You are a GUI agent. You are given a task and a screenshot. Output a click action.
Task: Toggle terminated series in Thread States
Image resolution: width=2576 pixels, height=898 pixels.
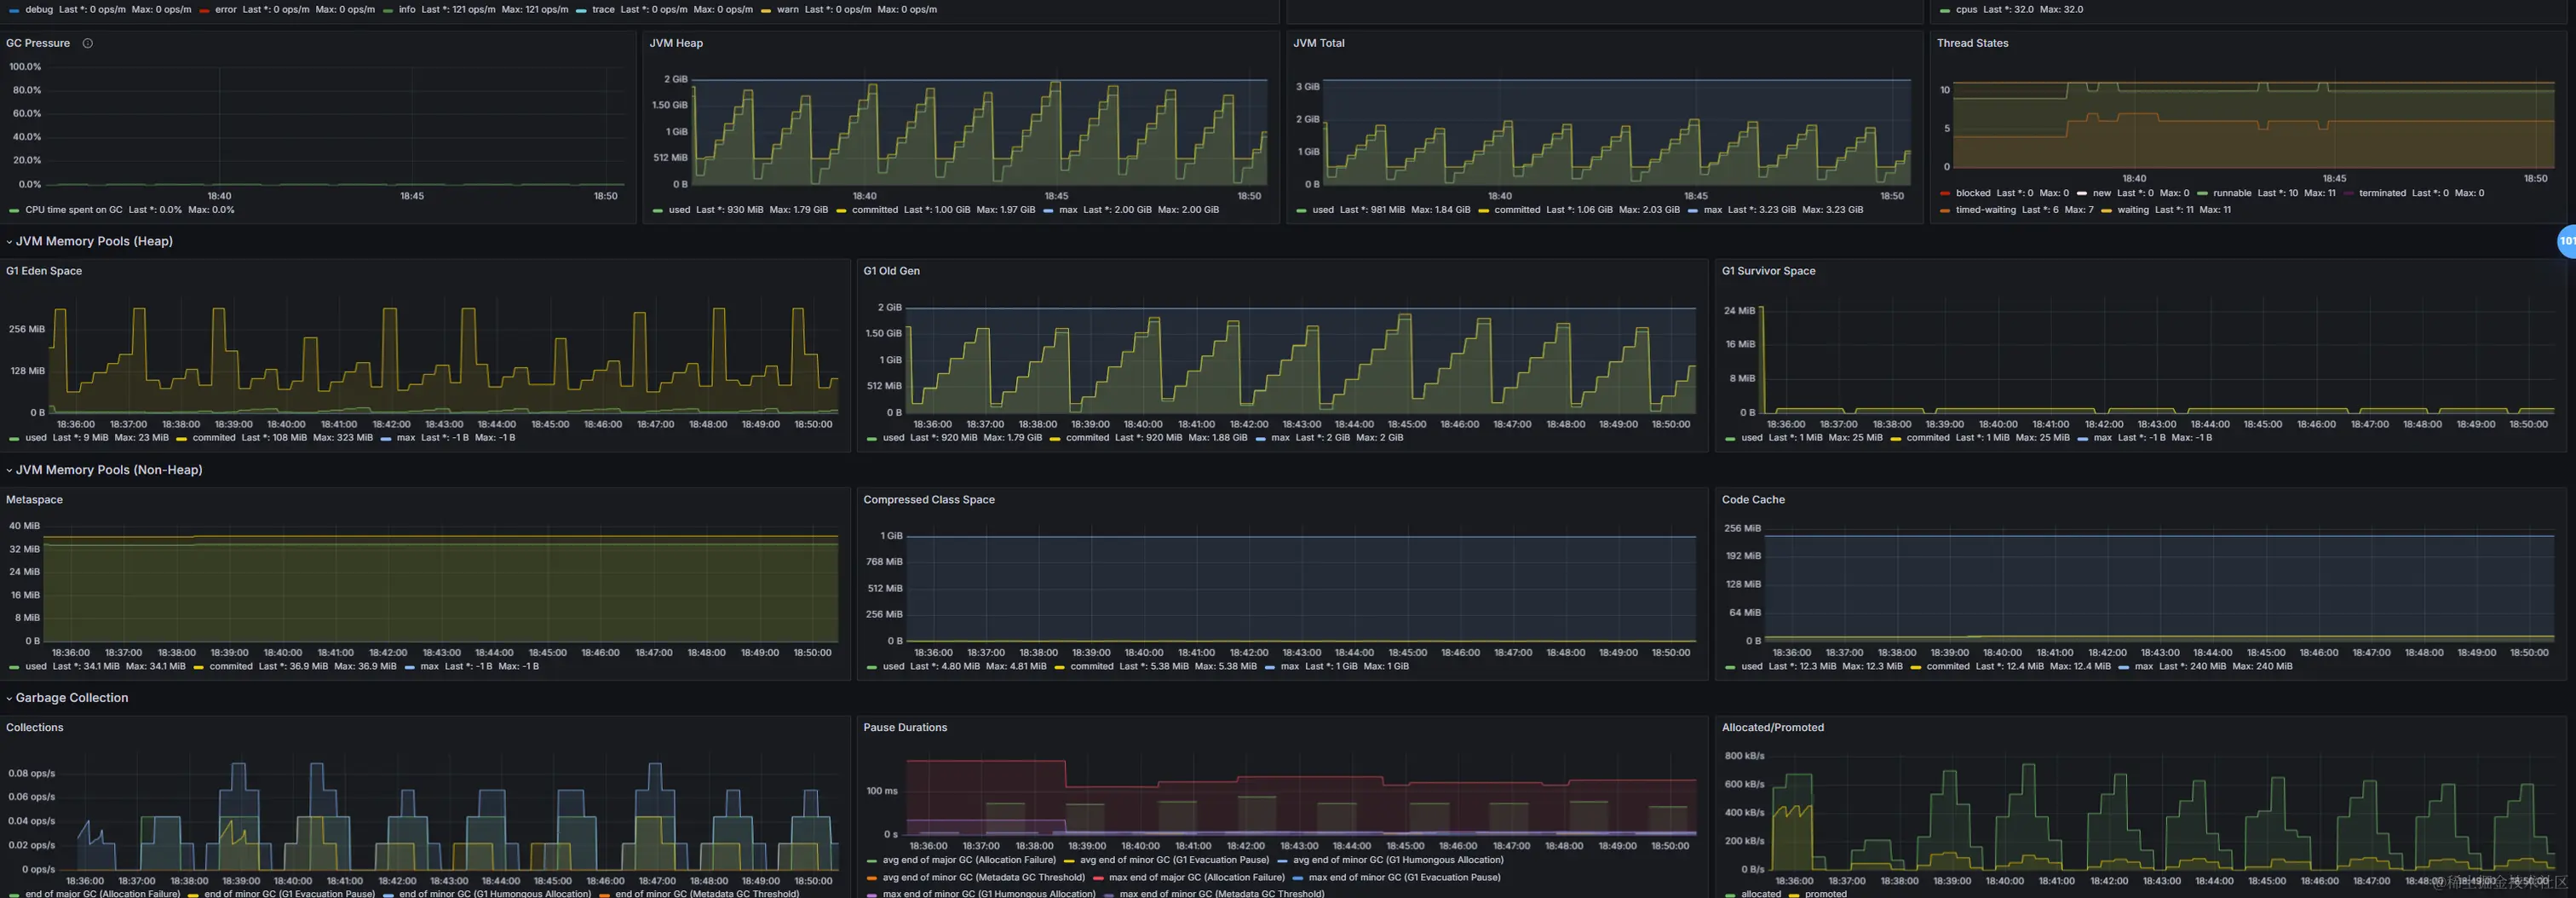pyautogui.click(x=2382, y=194)
